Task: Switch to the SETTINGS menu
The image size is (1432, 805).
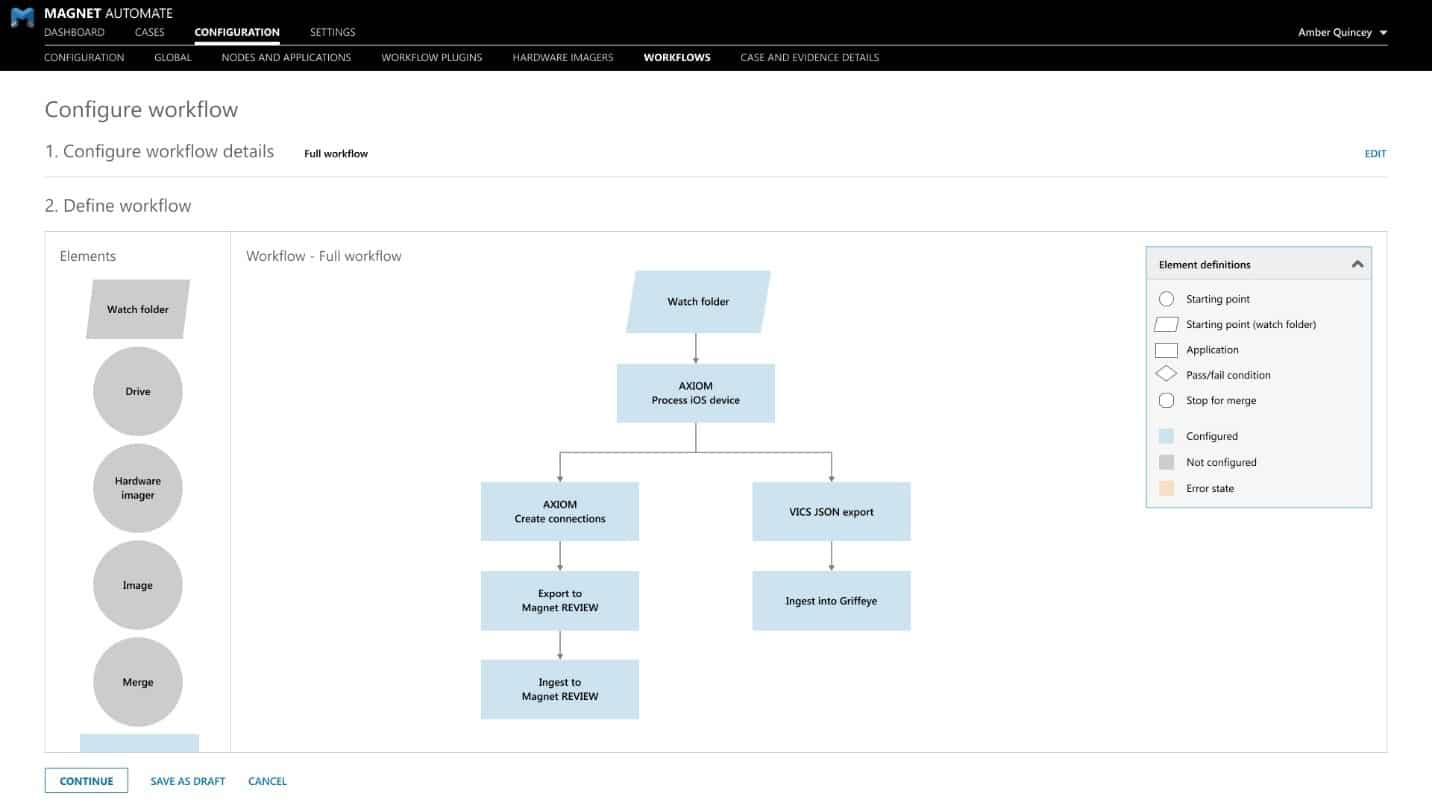Action: 331,31
